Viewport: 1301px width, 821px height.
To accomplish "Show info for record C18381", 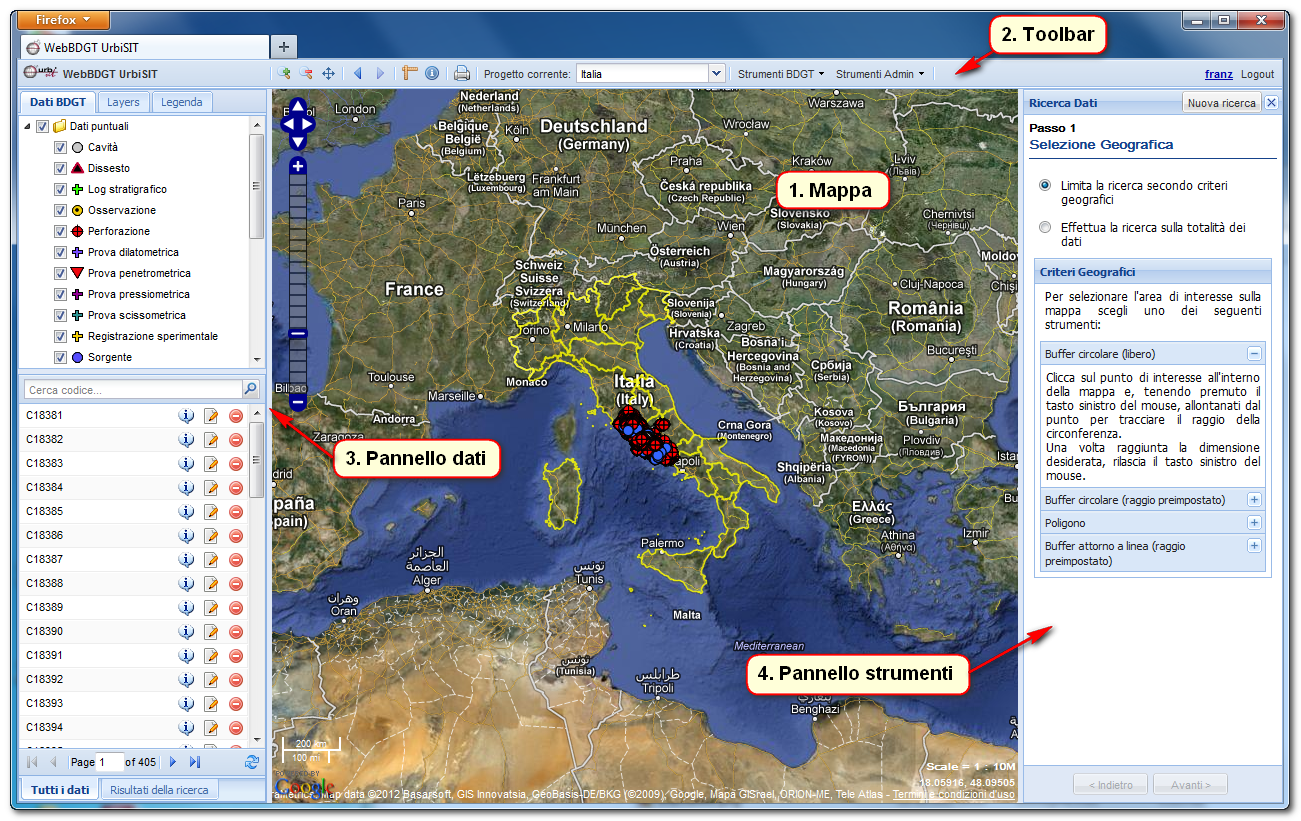I will pos(186,416).
